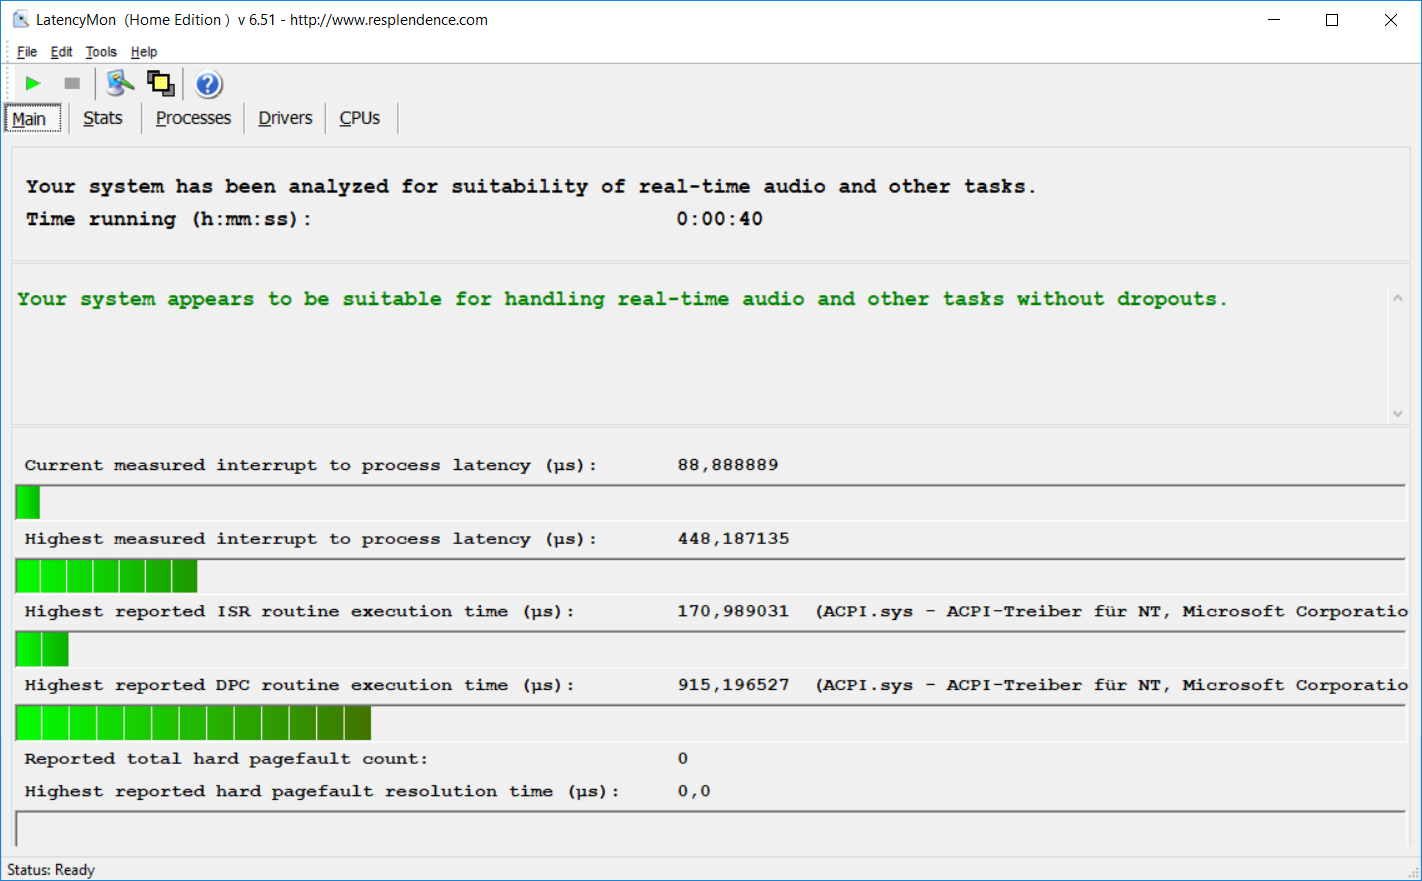Open the Tools menu
1422x881 pixels.
pos(101,52)
